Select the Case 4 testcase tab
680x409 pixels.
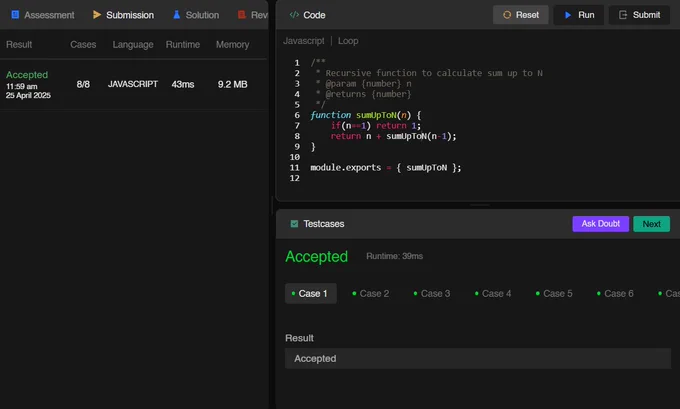pyautogui.click(x=493, y=294)
